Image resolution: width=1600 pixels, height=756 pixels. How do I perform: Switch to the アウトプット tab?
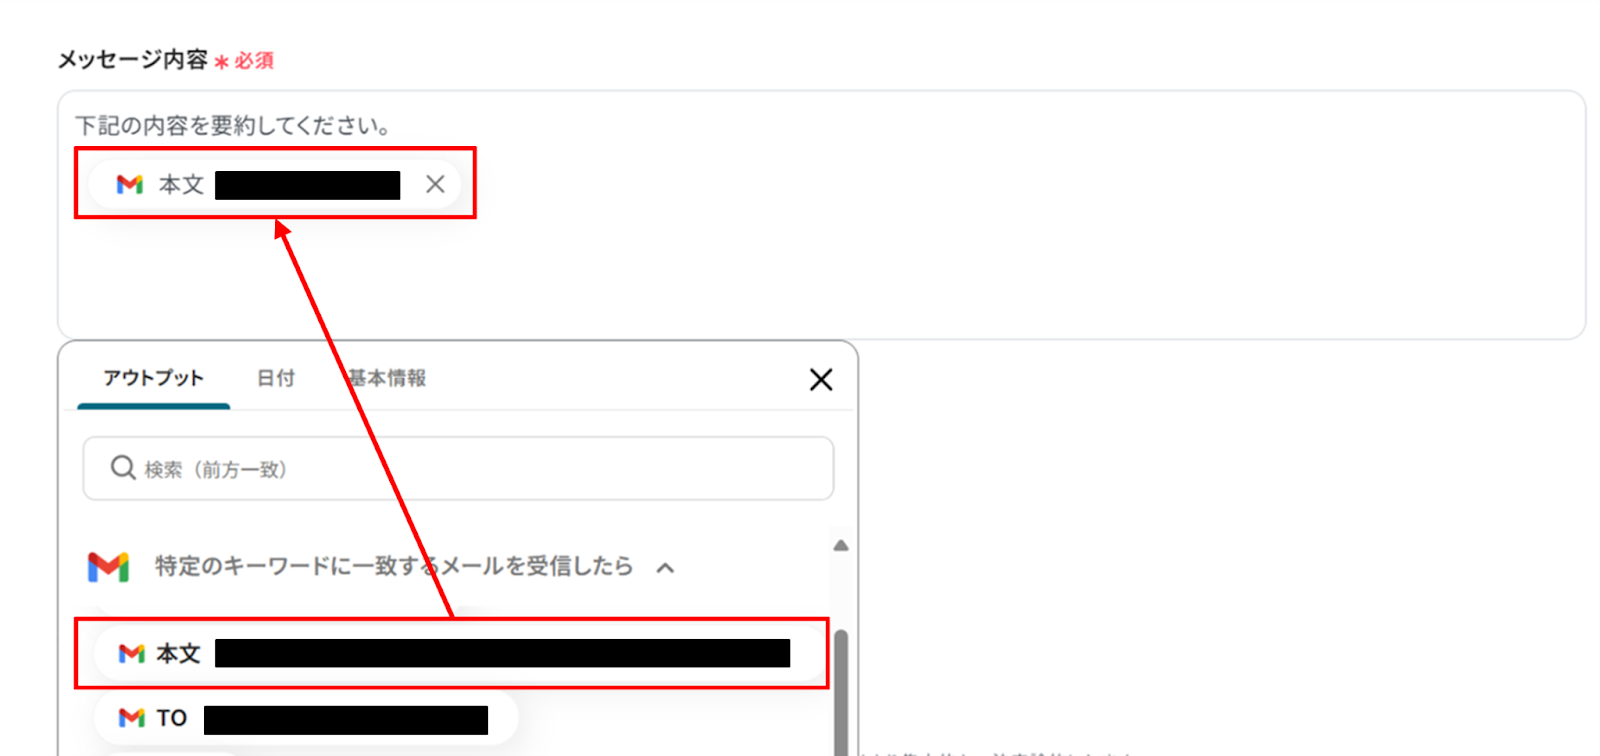tap(153, 378)
